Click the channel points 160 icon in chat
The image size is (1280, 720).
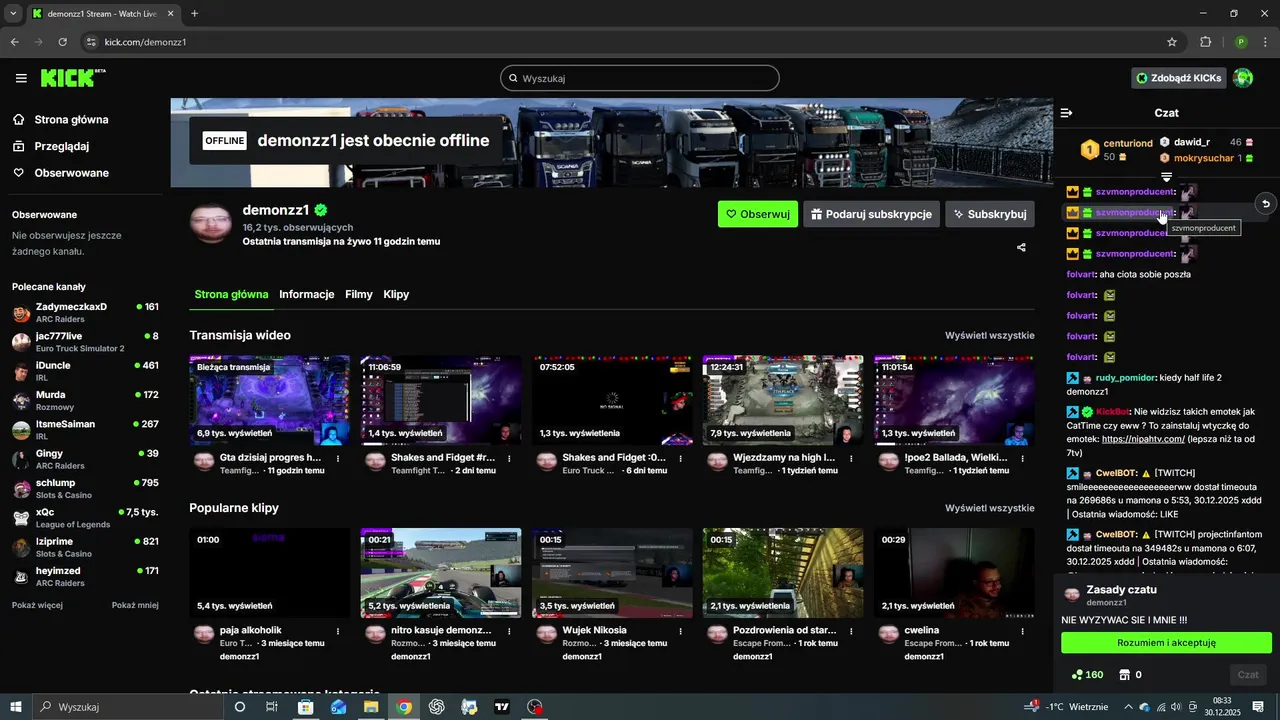[1087, 675]
